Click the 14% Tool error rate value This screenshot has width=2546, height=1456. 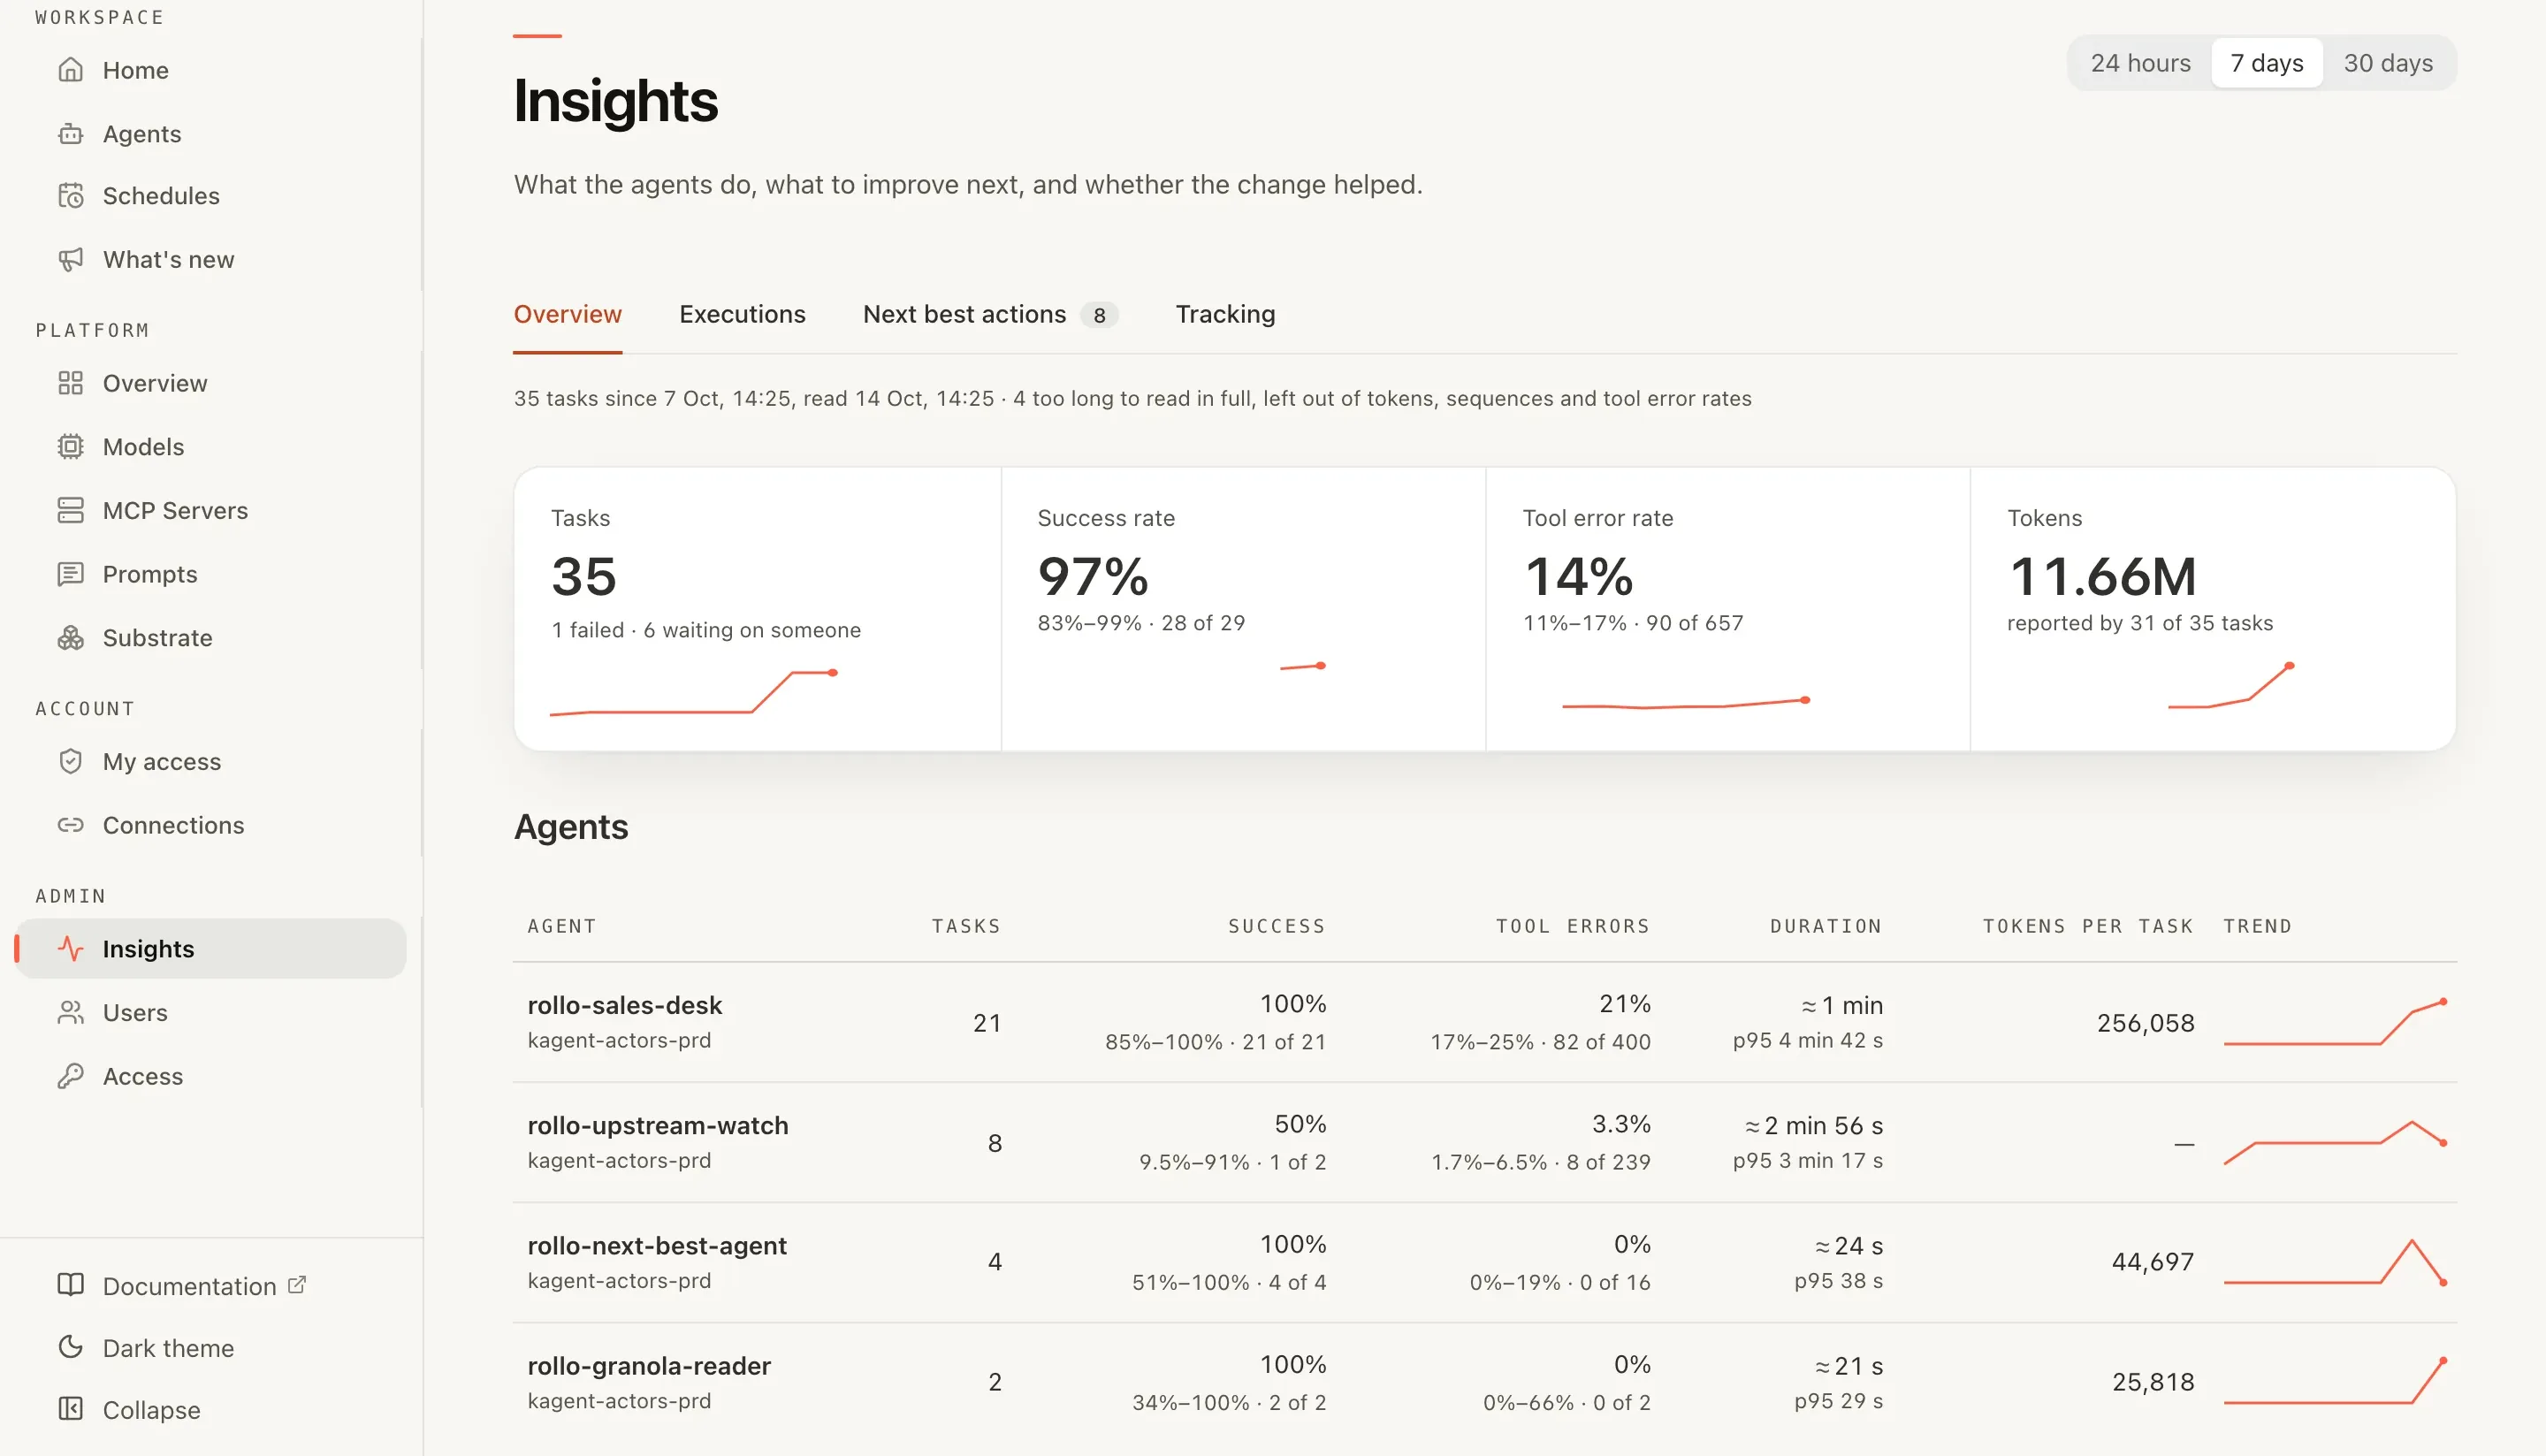[x=1578, y=577]
